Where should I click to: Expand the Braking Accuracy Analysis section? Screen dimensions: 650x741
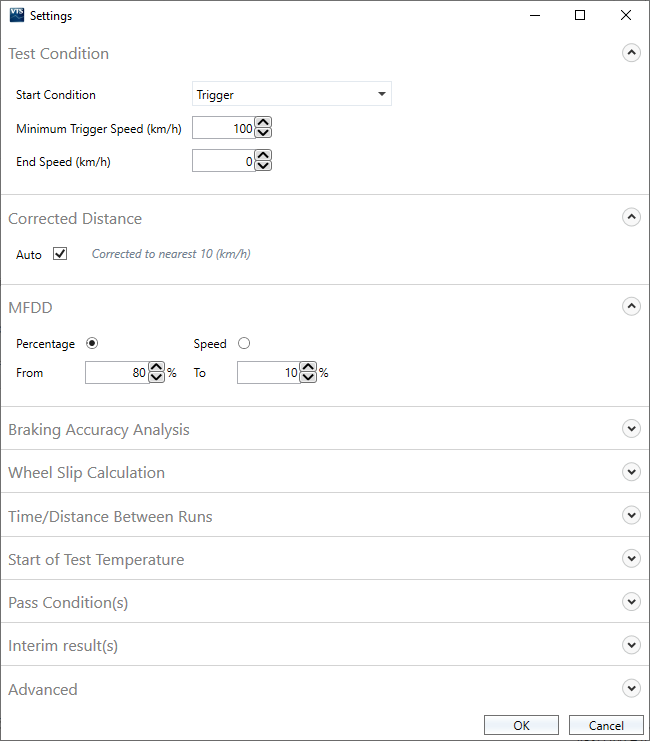point(631,428)
